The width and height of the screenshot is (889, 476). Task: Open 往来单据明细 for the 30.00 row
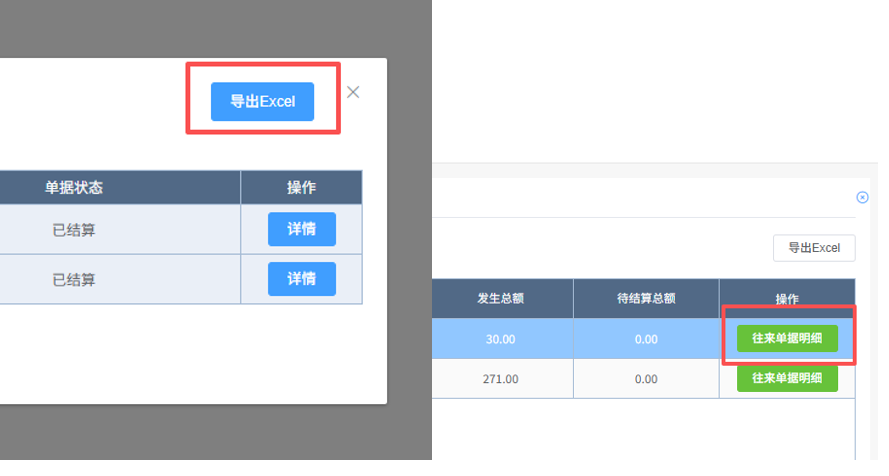point(787,338)
